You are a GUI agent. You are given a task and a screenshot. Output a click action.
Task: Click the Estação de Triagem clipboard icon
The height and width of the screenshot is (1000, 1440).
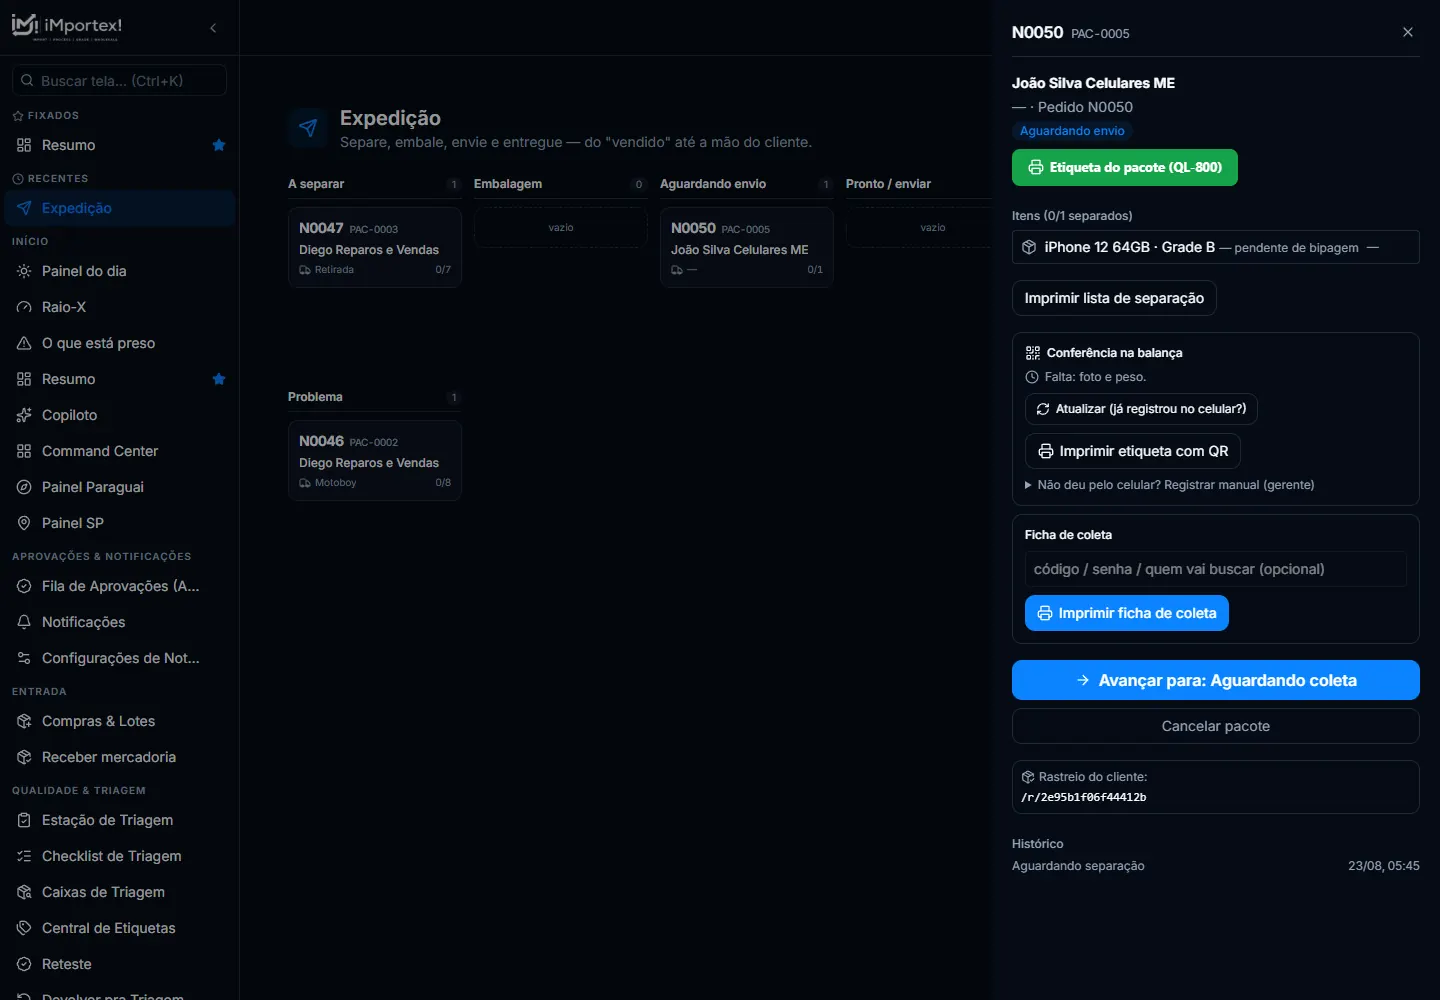[24, 820]
